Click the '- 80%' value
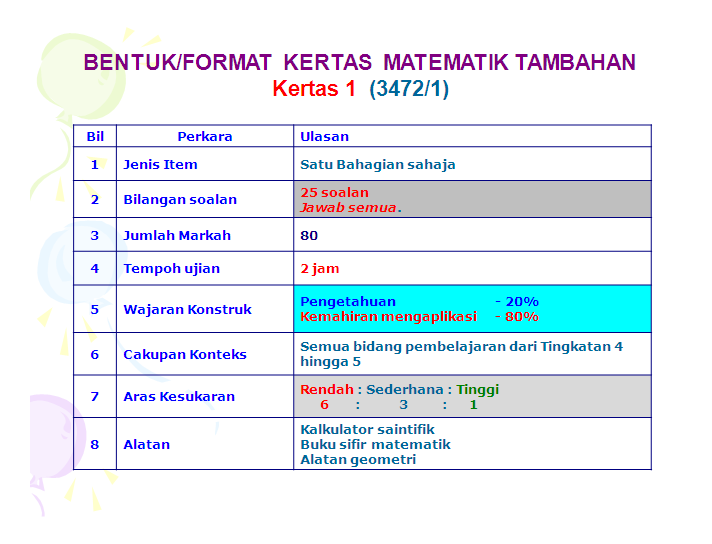 pyautogui.click(x=517, y=317)
